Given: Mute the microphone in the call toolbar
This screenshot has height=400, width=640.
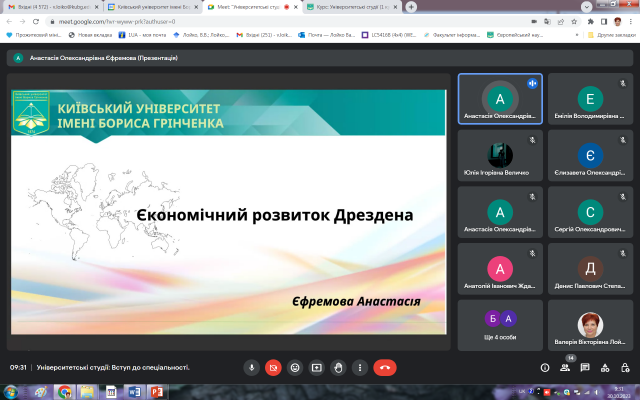Looking at the screenshot, I should point(252,367).
